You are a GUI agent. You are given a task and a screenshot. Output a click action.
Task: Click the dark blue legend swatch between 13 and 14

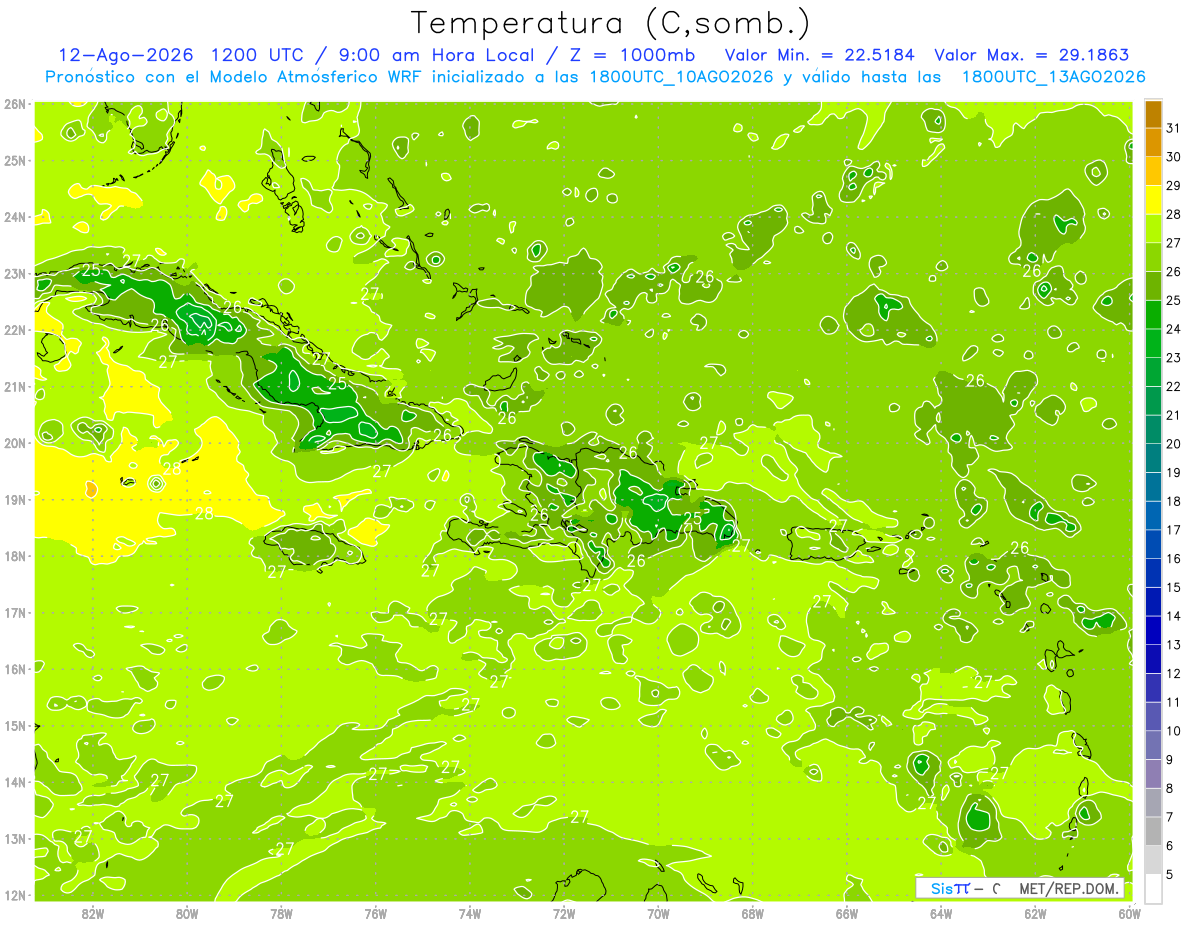click(1153, 631)
